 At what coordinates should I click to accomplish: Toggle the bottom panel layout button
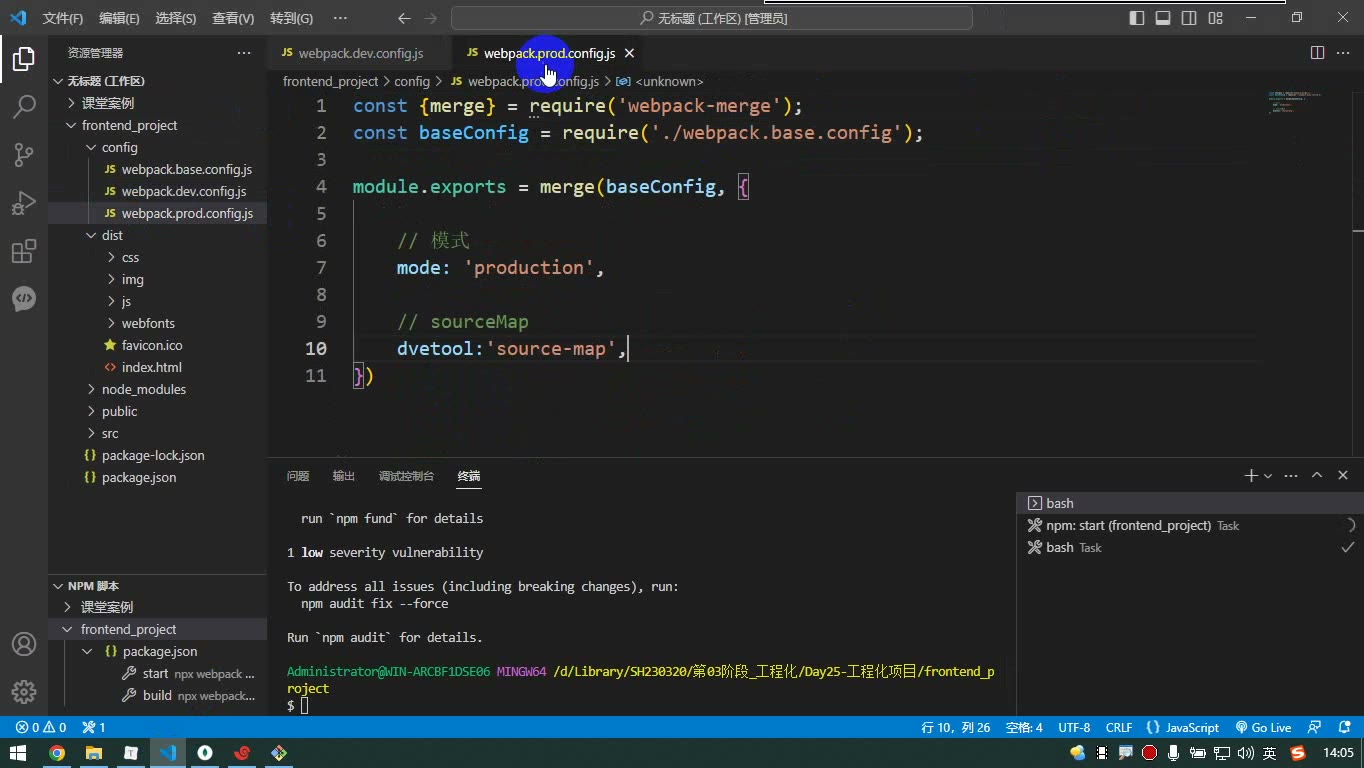pos(1163,18)
